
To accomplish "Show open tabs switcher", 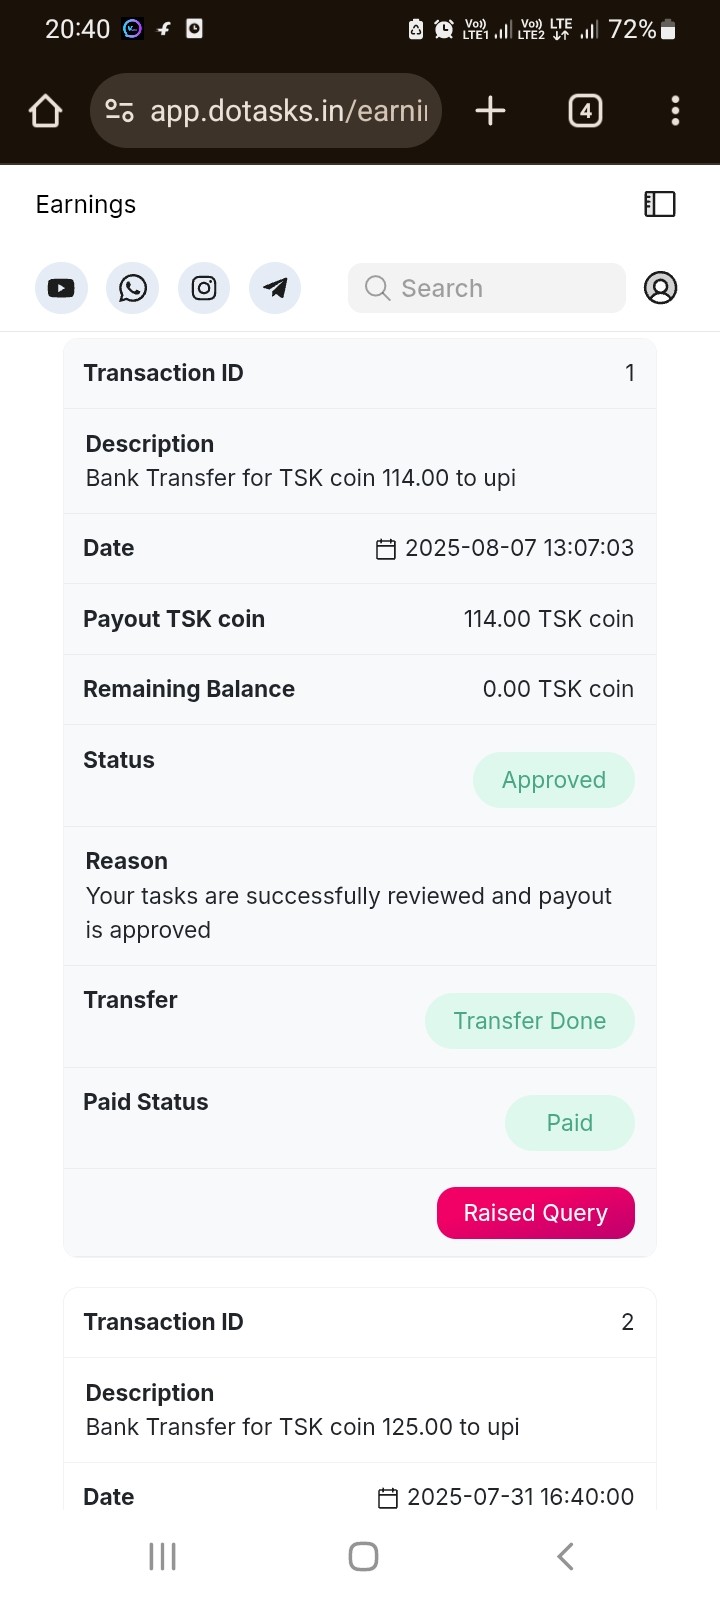I will point(585,111).
